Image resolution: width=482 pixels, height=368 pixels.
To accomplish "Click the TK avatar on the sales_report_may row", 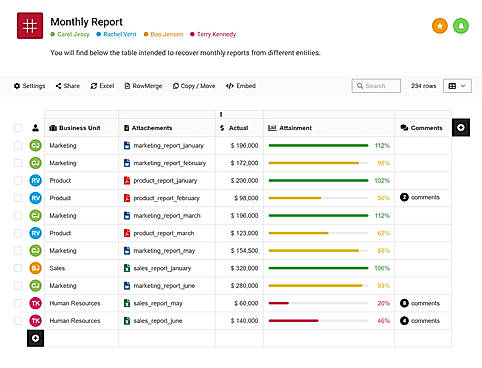I will pyautogui.click(x=35, y=303).
